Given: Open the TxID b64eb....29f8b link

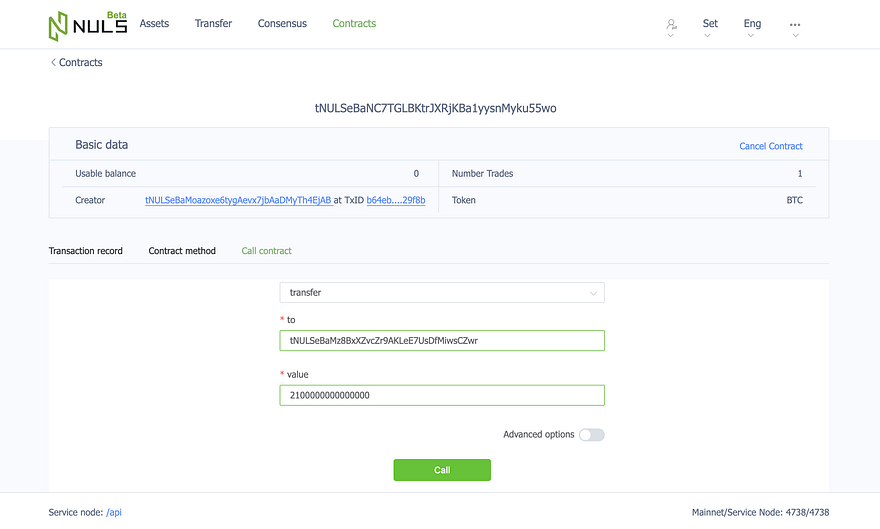Looking at the screenshot, I should (x=396, y=200).
